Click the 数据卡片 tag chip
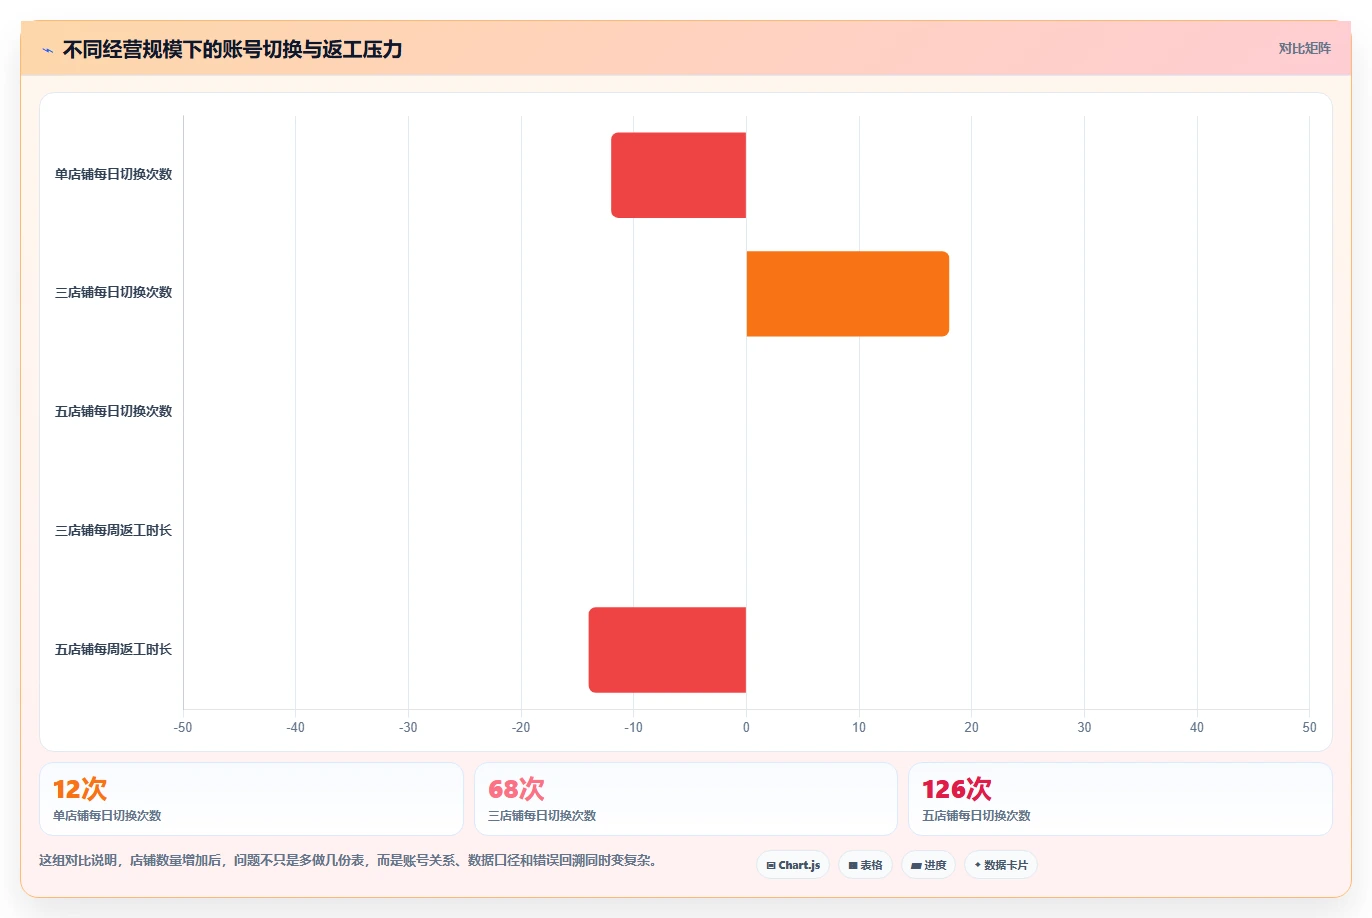This screenshot has width=1372, height=918. (1001, 865)
